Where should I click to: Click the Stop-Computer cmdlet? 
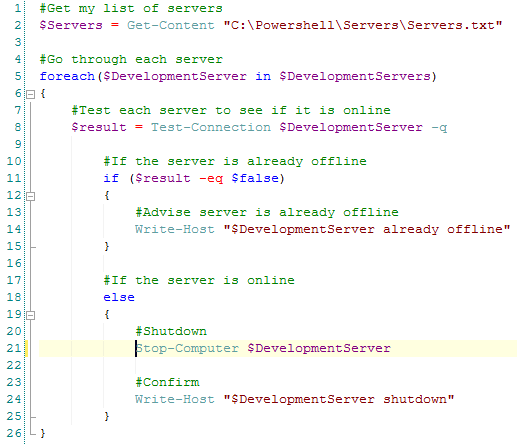[187, 348]
